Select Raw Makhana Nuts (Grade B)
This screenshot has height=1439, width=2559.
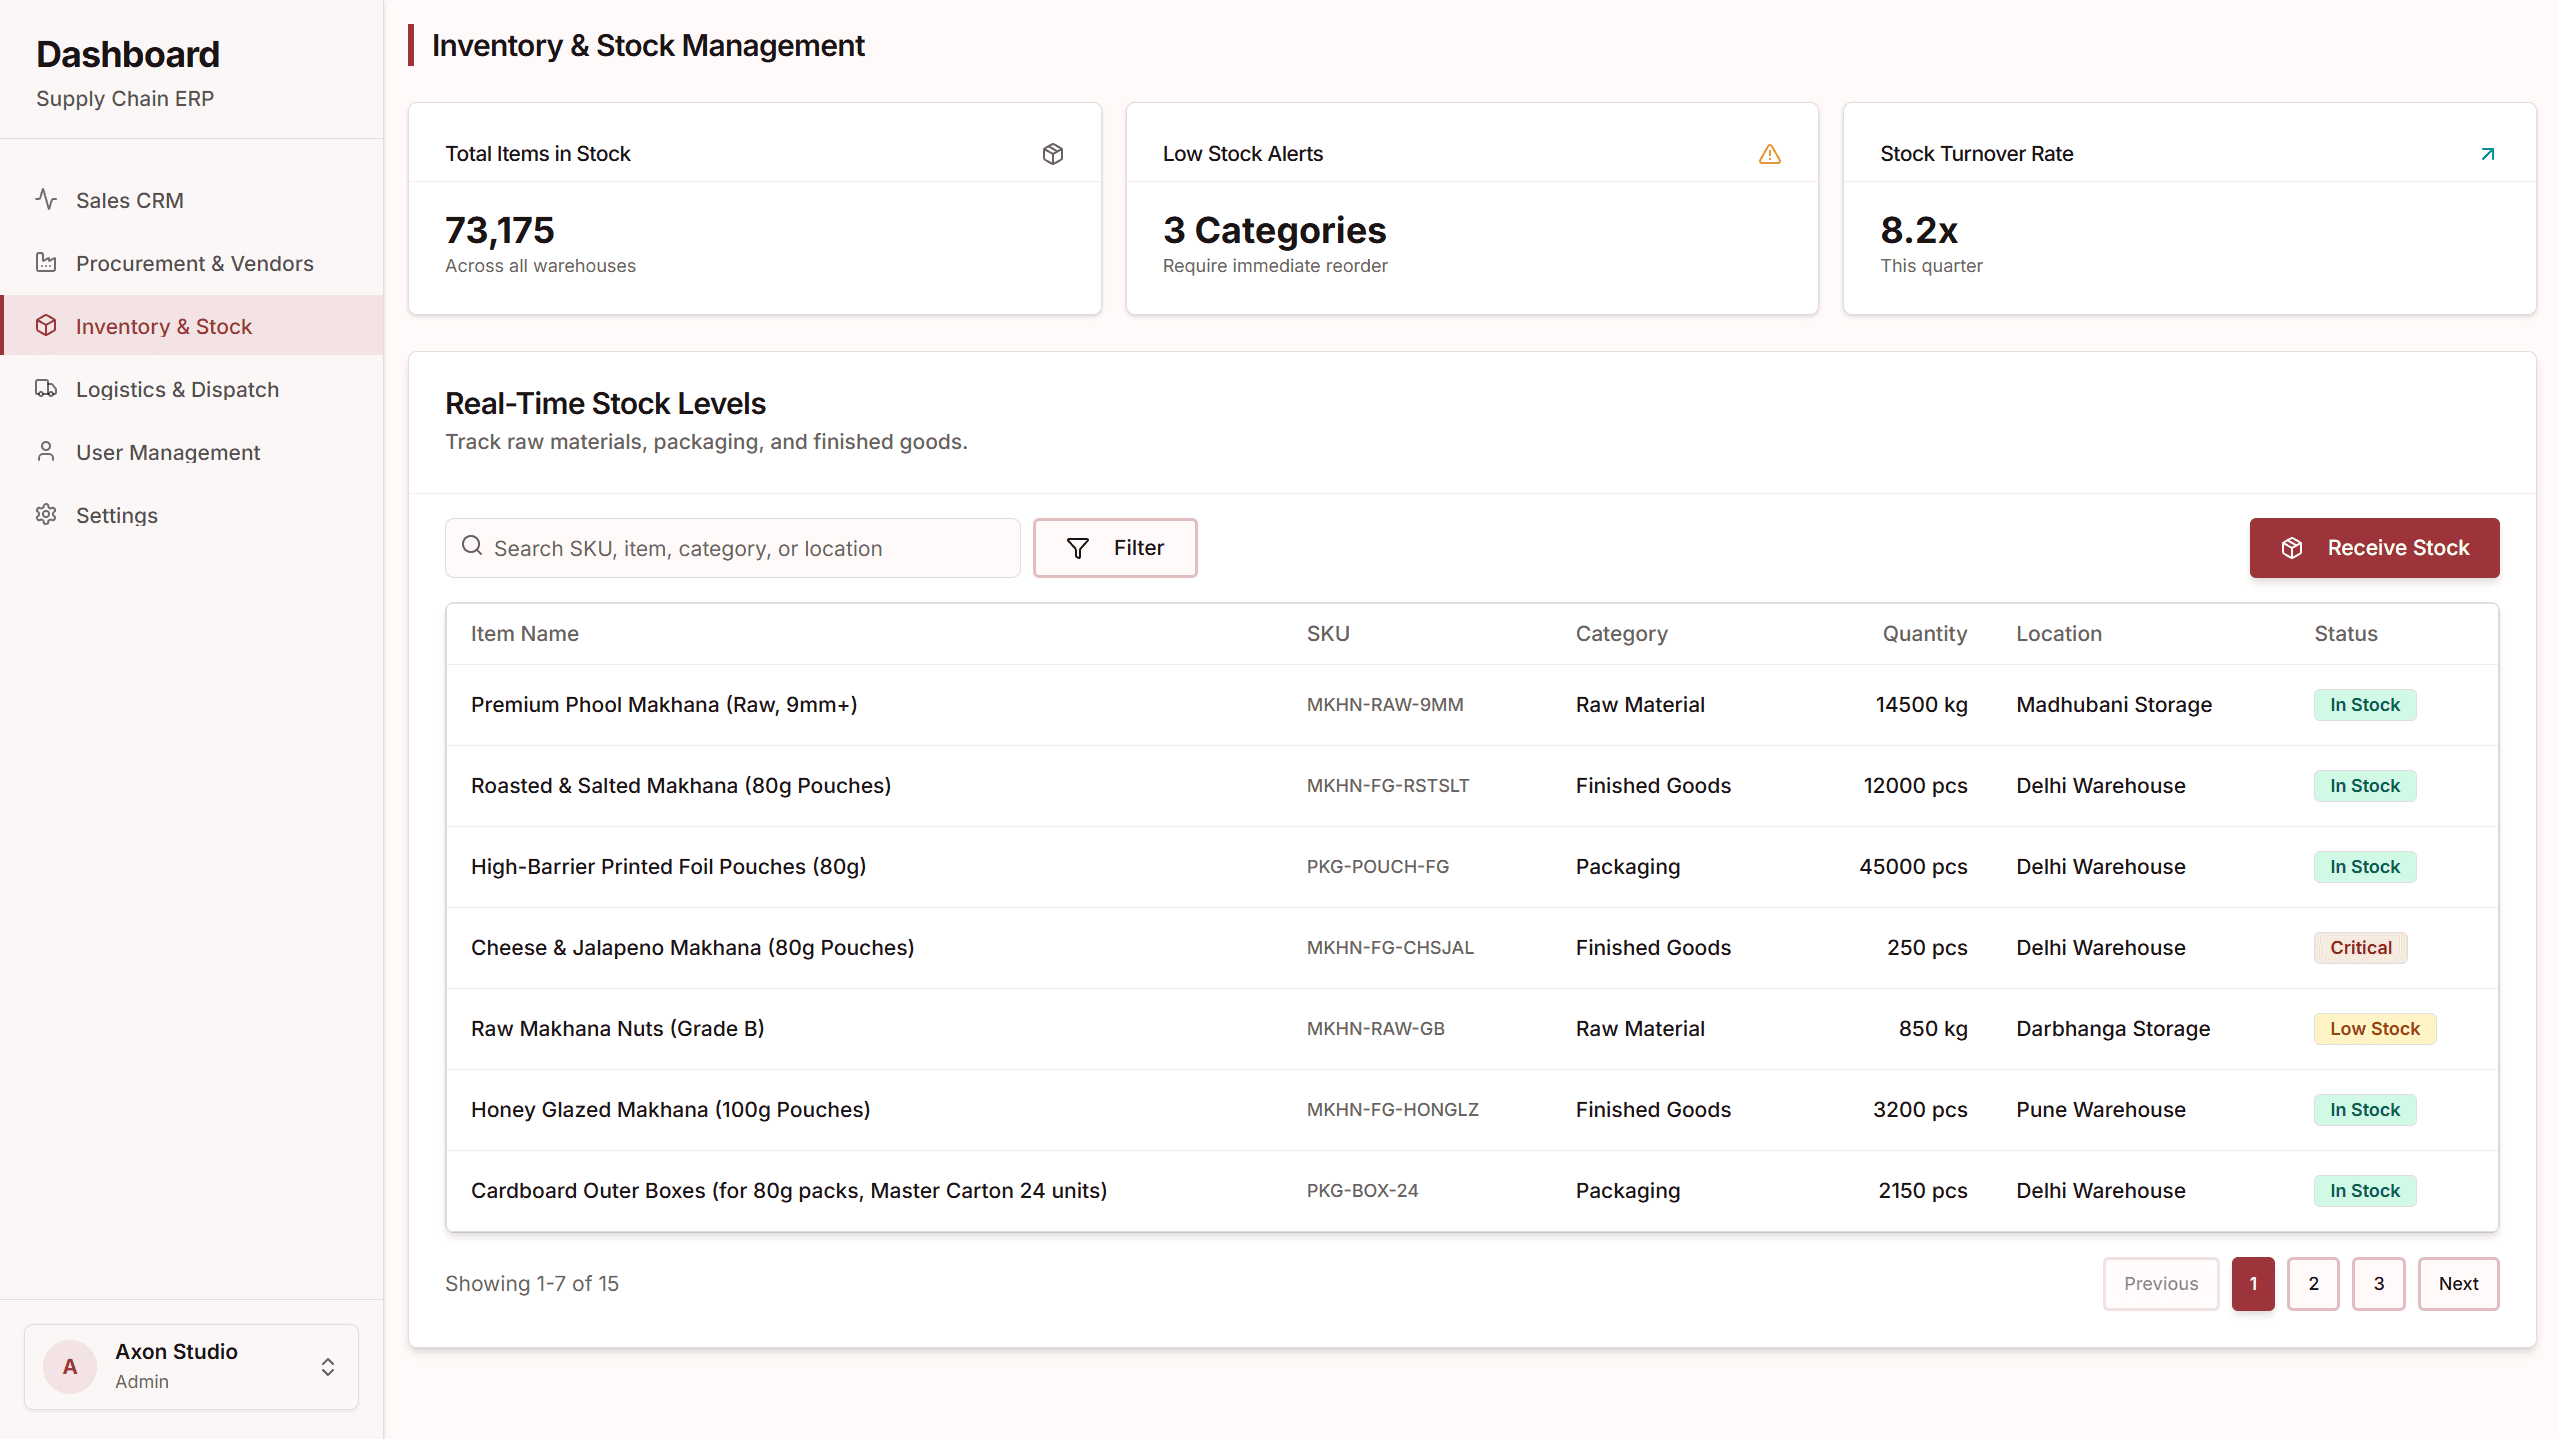617,1029
